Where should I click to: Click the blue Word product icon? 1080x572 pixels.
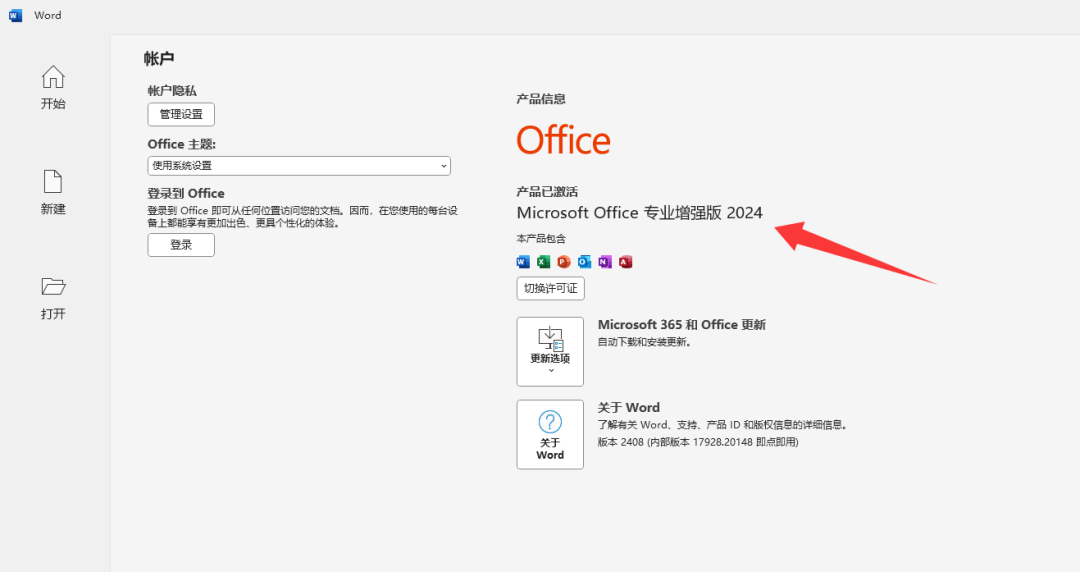point(522,262)
